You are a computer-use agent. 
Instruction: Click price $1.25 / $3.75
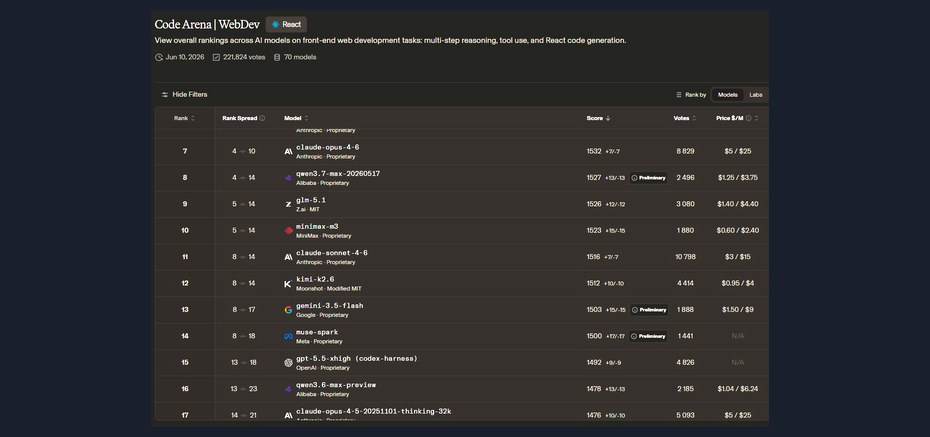pos(737,177)
